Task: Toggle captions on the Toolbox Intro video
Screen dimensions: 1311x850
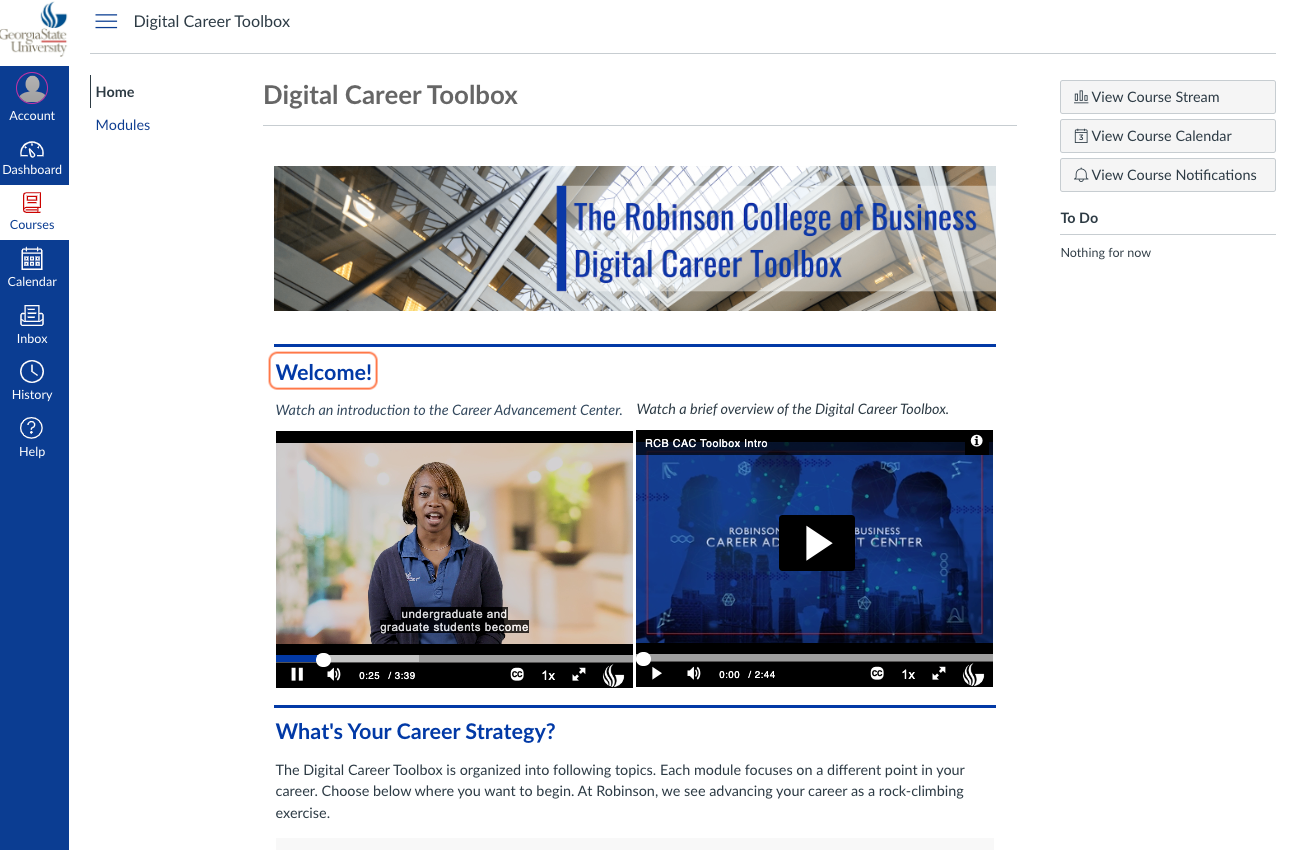Action: click(x=877, y=675)
